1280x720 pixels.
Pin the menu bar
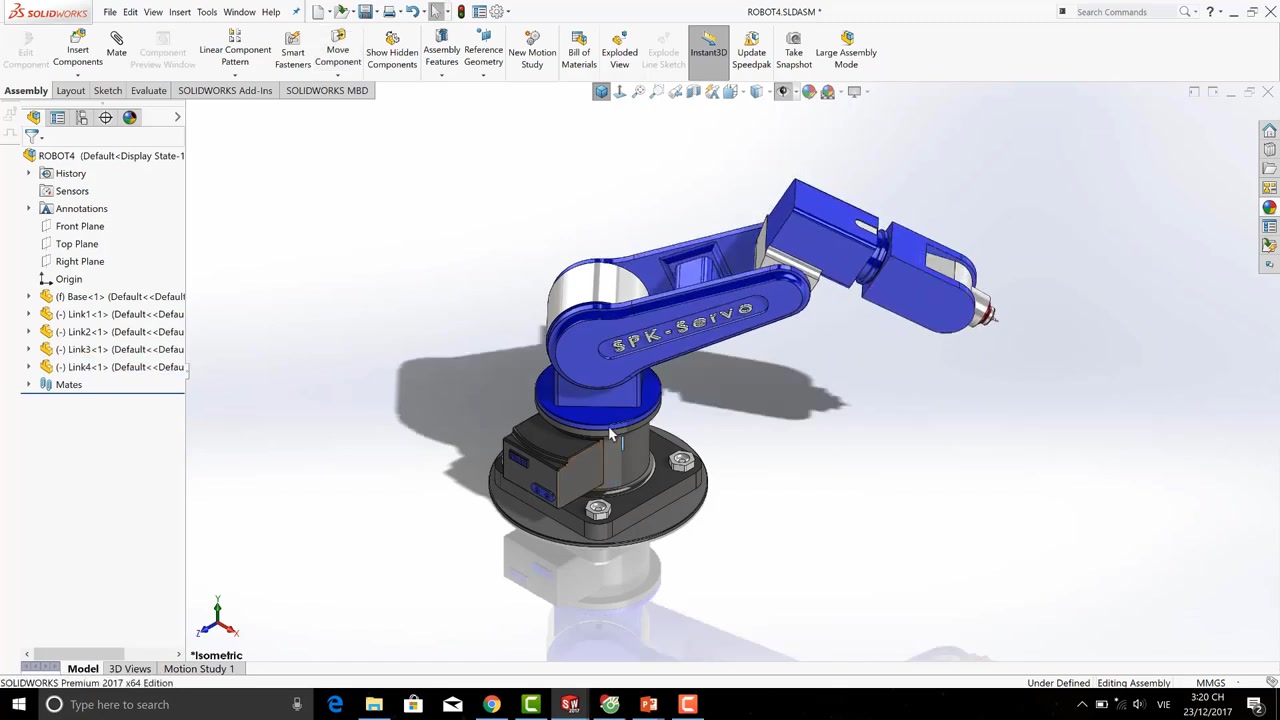coord(296,12)
